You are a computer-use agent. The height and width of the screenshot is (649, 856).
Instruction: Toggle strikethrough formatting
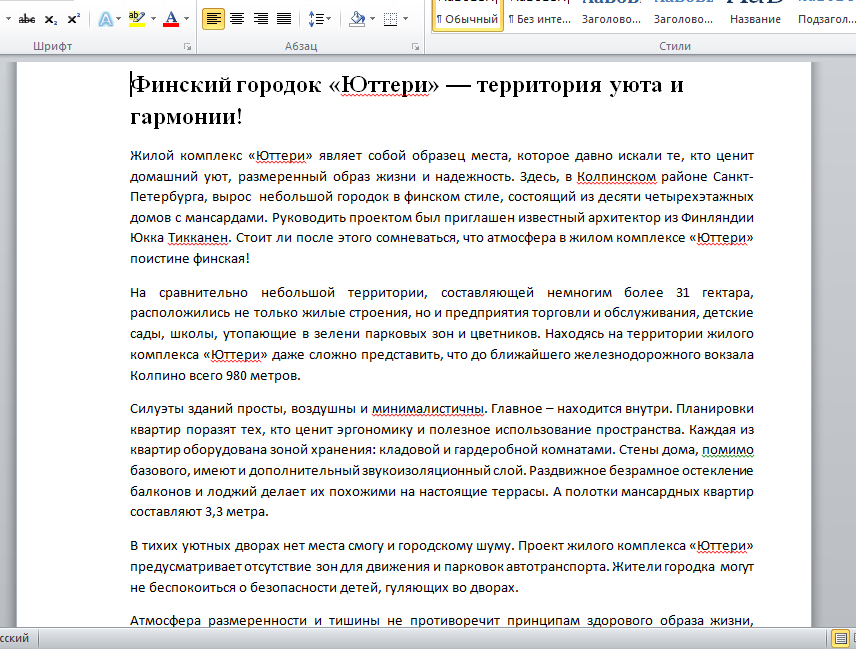click(26, 19)
